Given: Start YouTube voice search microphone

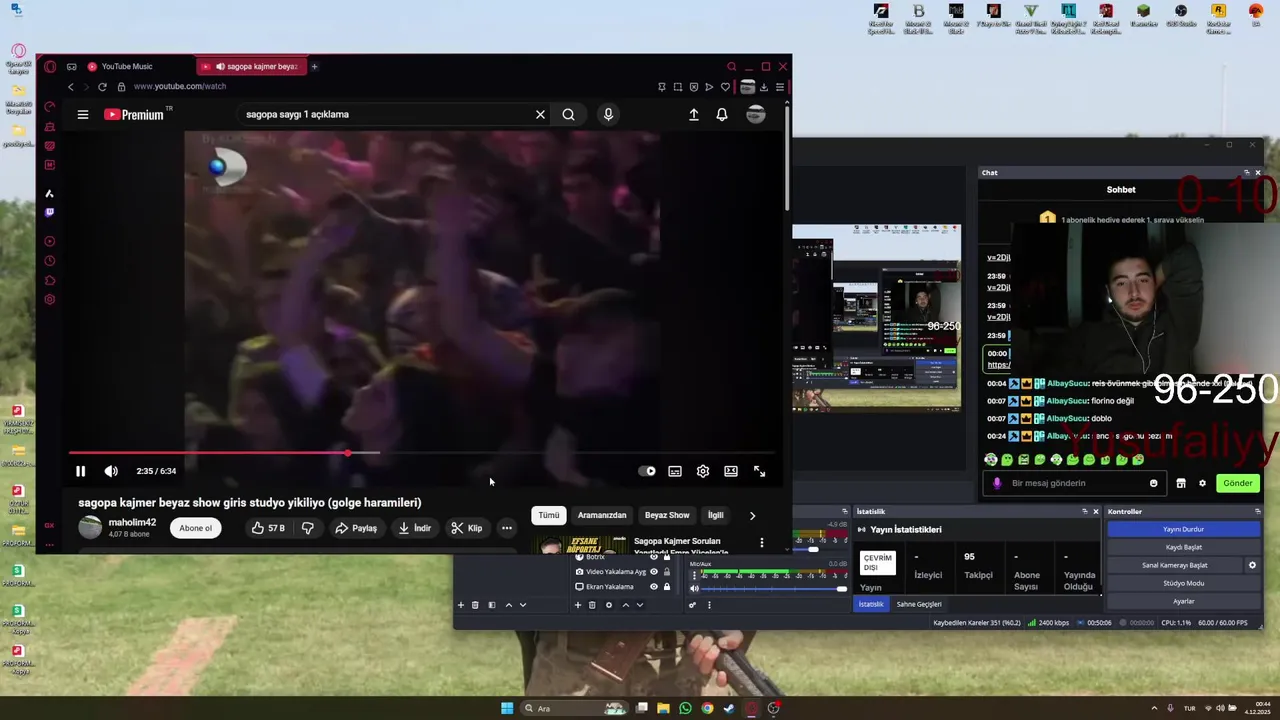Looking at the screenshot, I should pyautogui.click(x=608, y=114).
